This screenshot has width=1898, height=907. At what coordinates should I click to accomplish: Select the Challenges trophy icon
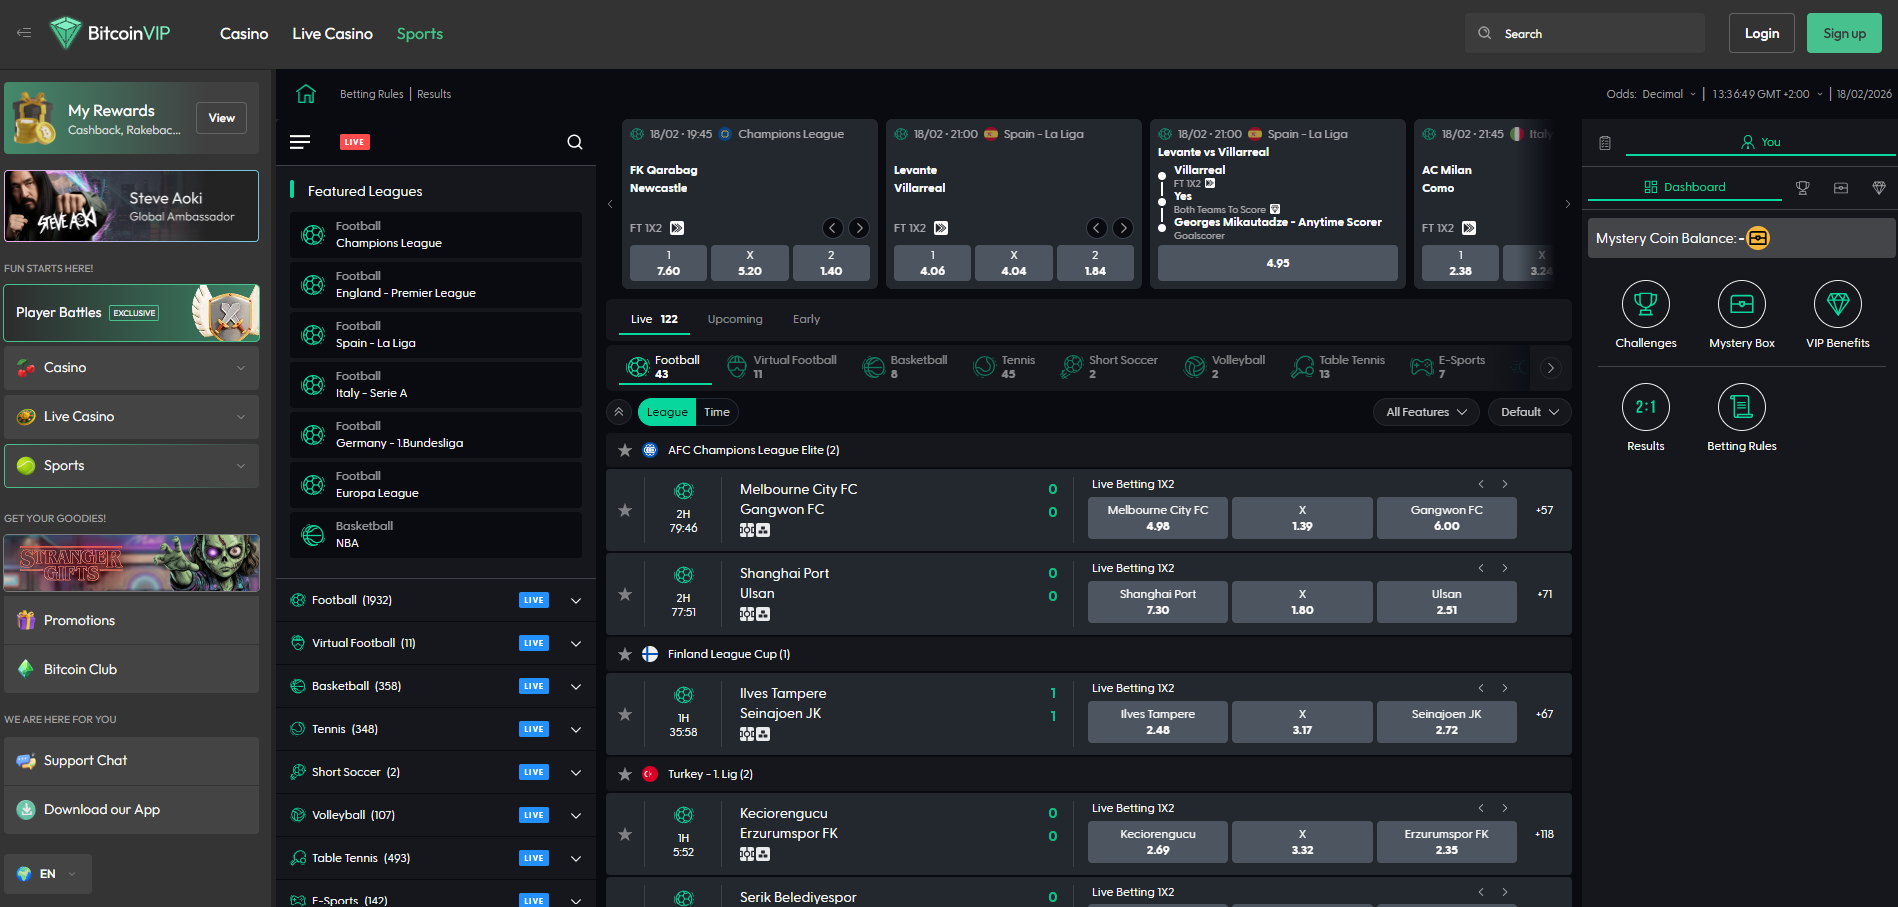[1645, 305]
